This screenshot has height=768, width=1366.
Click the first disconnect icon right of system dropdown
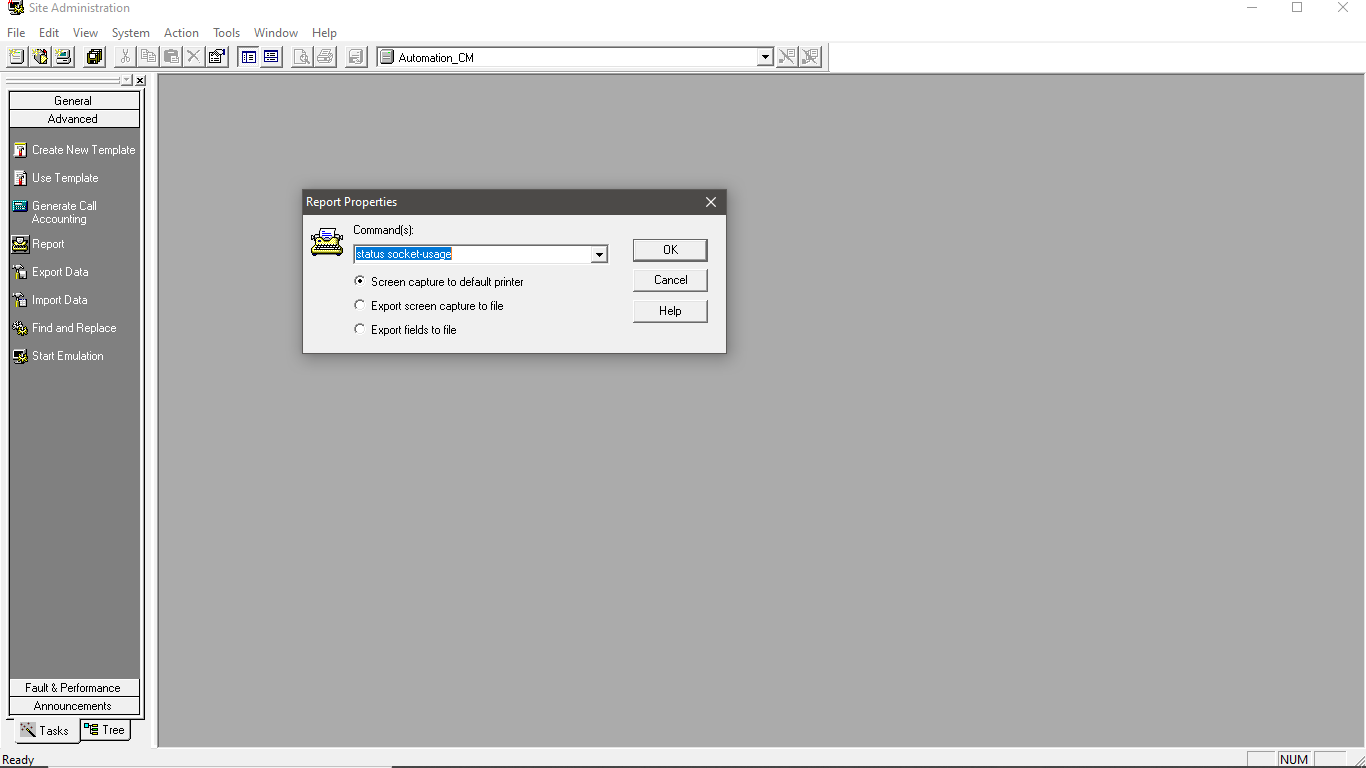(x=788, y=57)
